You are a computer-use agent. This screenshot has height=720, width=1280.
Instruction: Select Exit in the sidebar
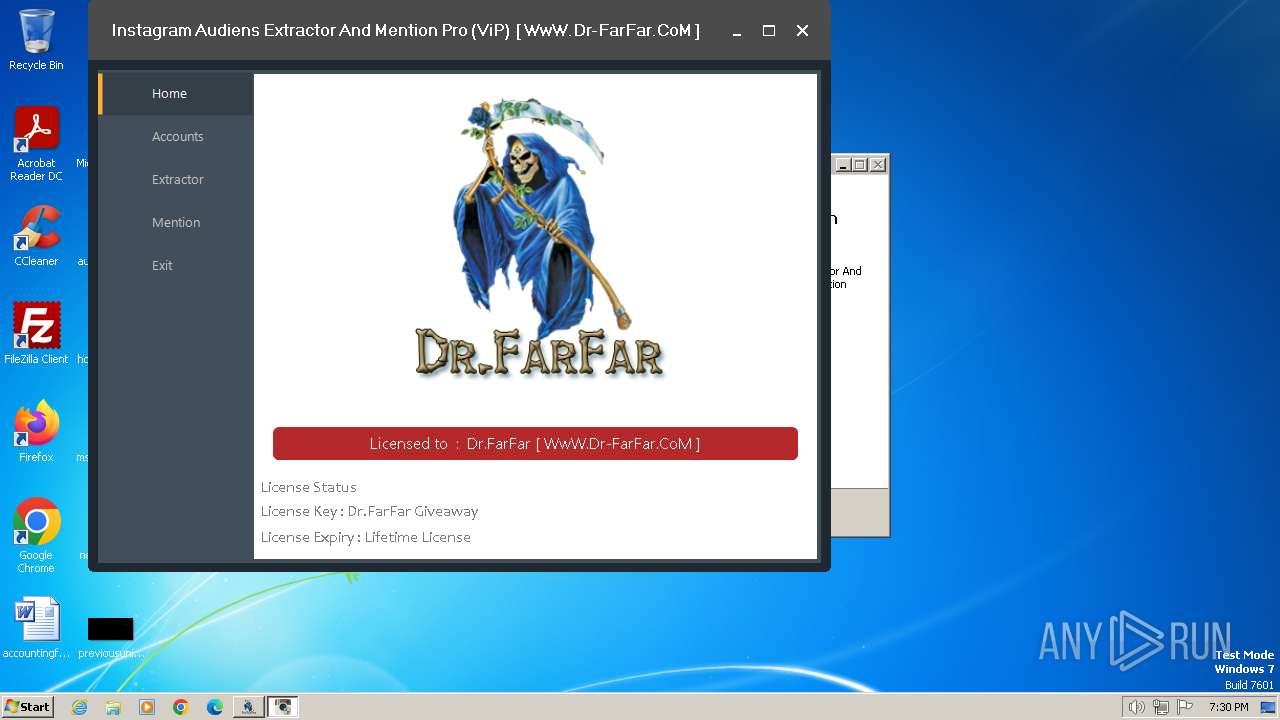[x=176, y=265]
